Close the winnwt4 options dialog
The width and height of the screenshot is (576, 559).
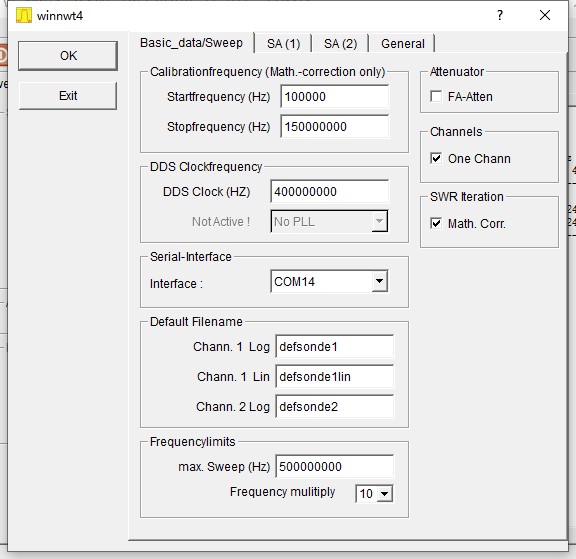545,15
